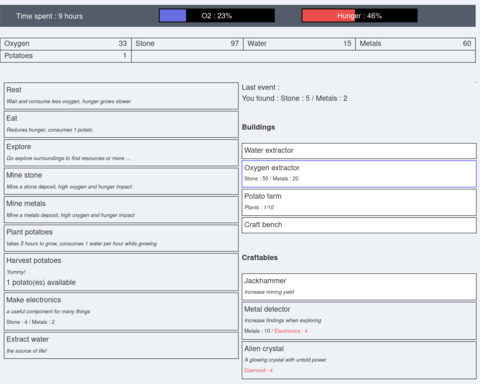The width and height of the screenshot is (480, 384).
Task: Click the 'Last event :' label
Action: 261,88
